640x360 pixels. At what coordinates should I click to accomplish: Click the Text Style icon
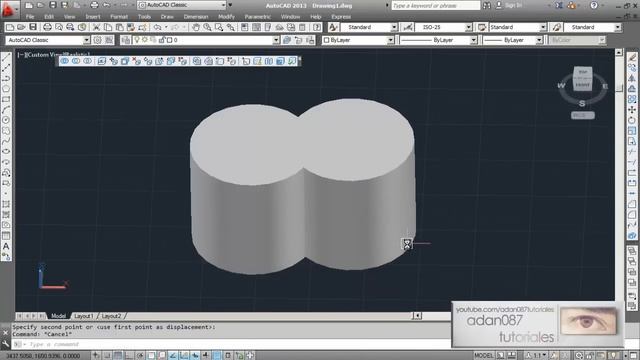pyautogui.click(x=333, y=27)
